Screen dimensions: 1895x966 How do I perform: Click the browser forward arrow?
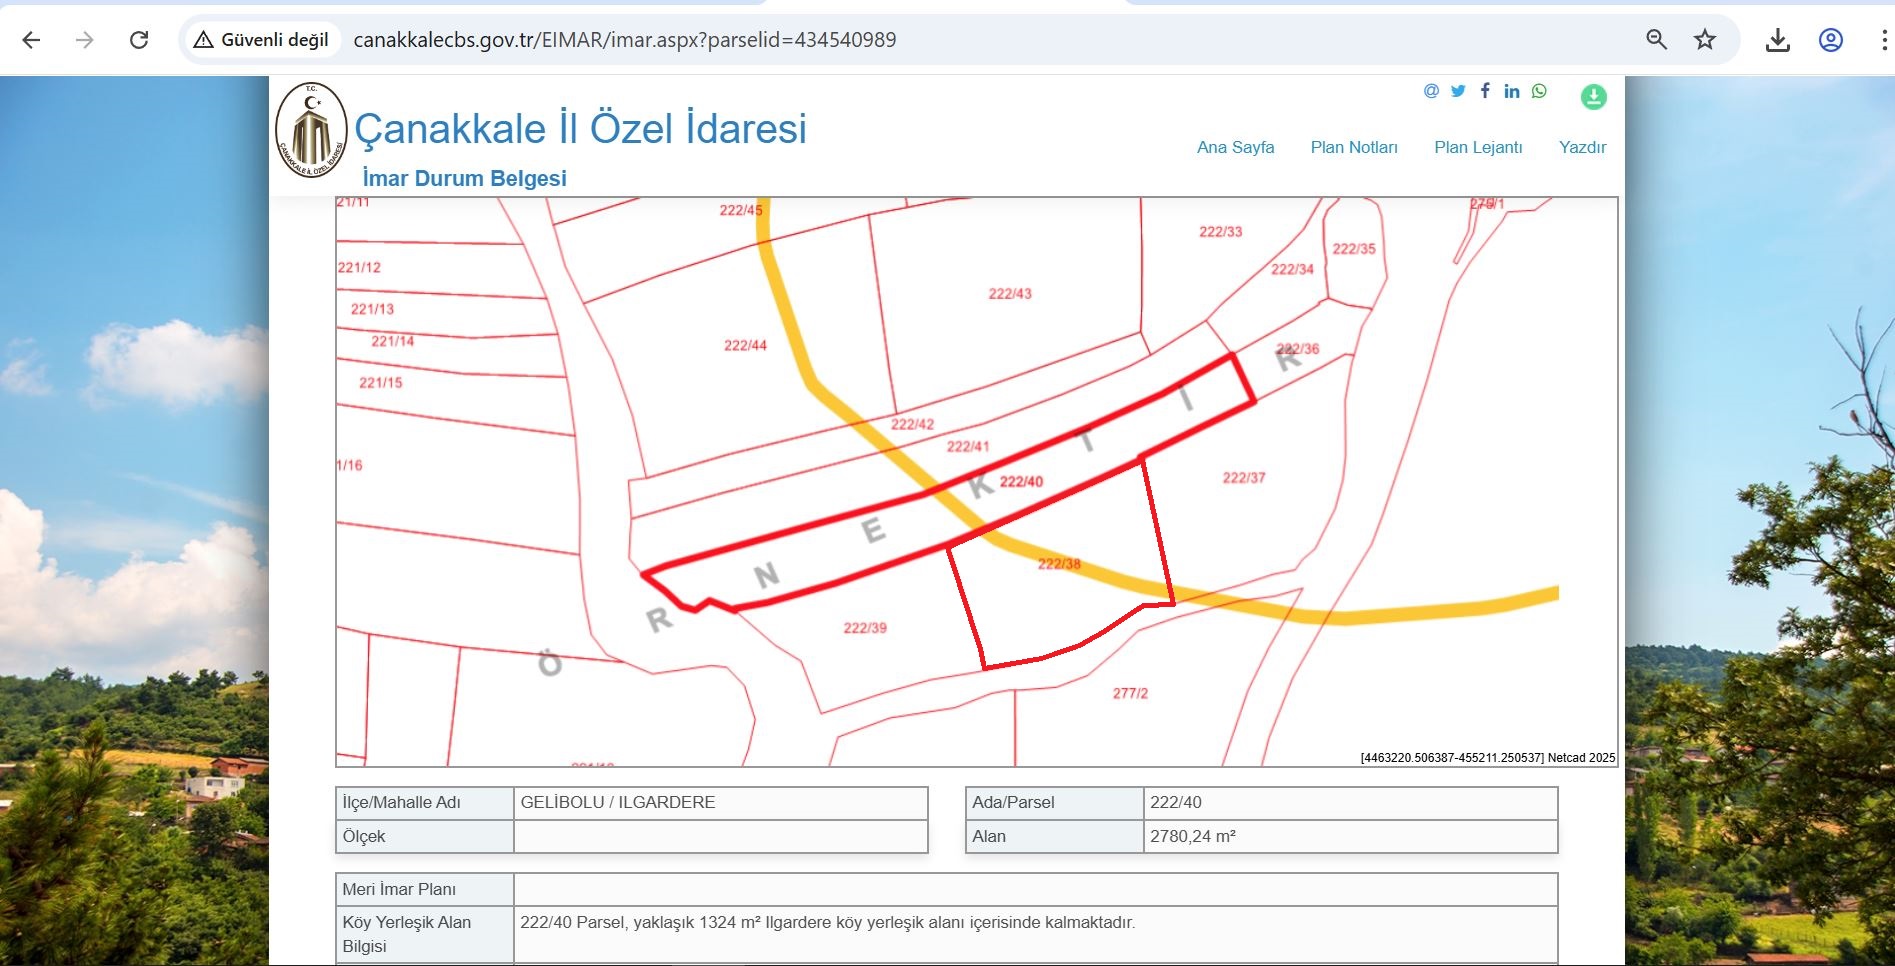[x=85, y=40]
